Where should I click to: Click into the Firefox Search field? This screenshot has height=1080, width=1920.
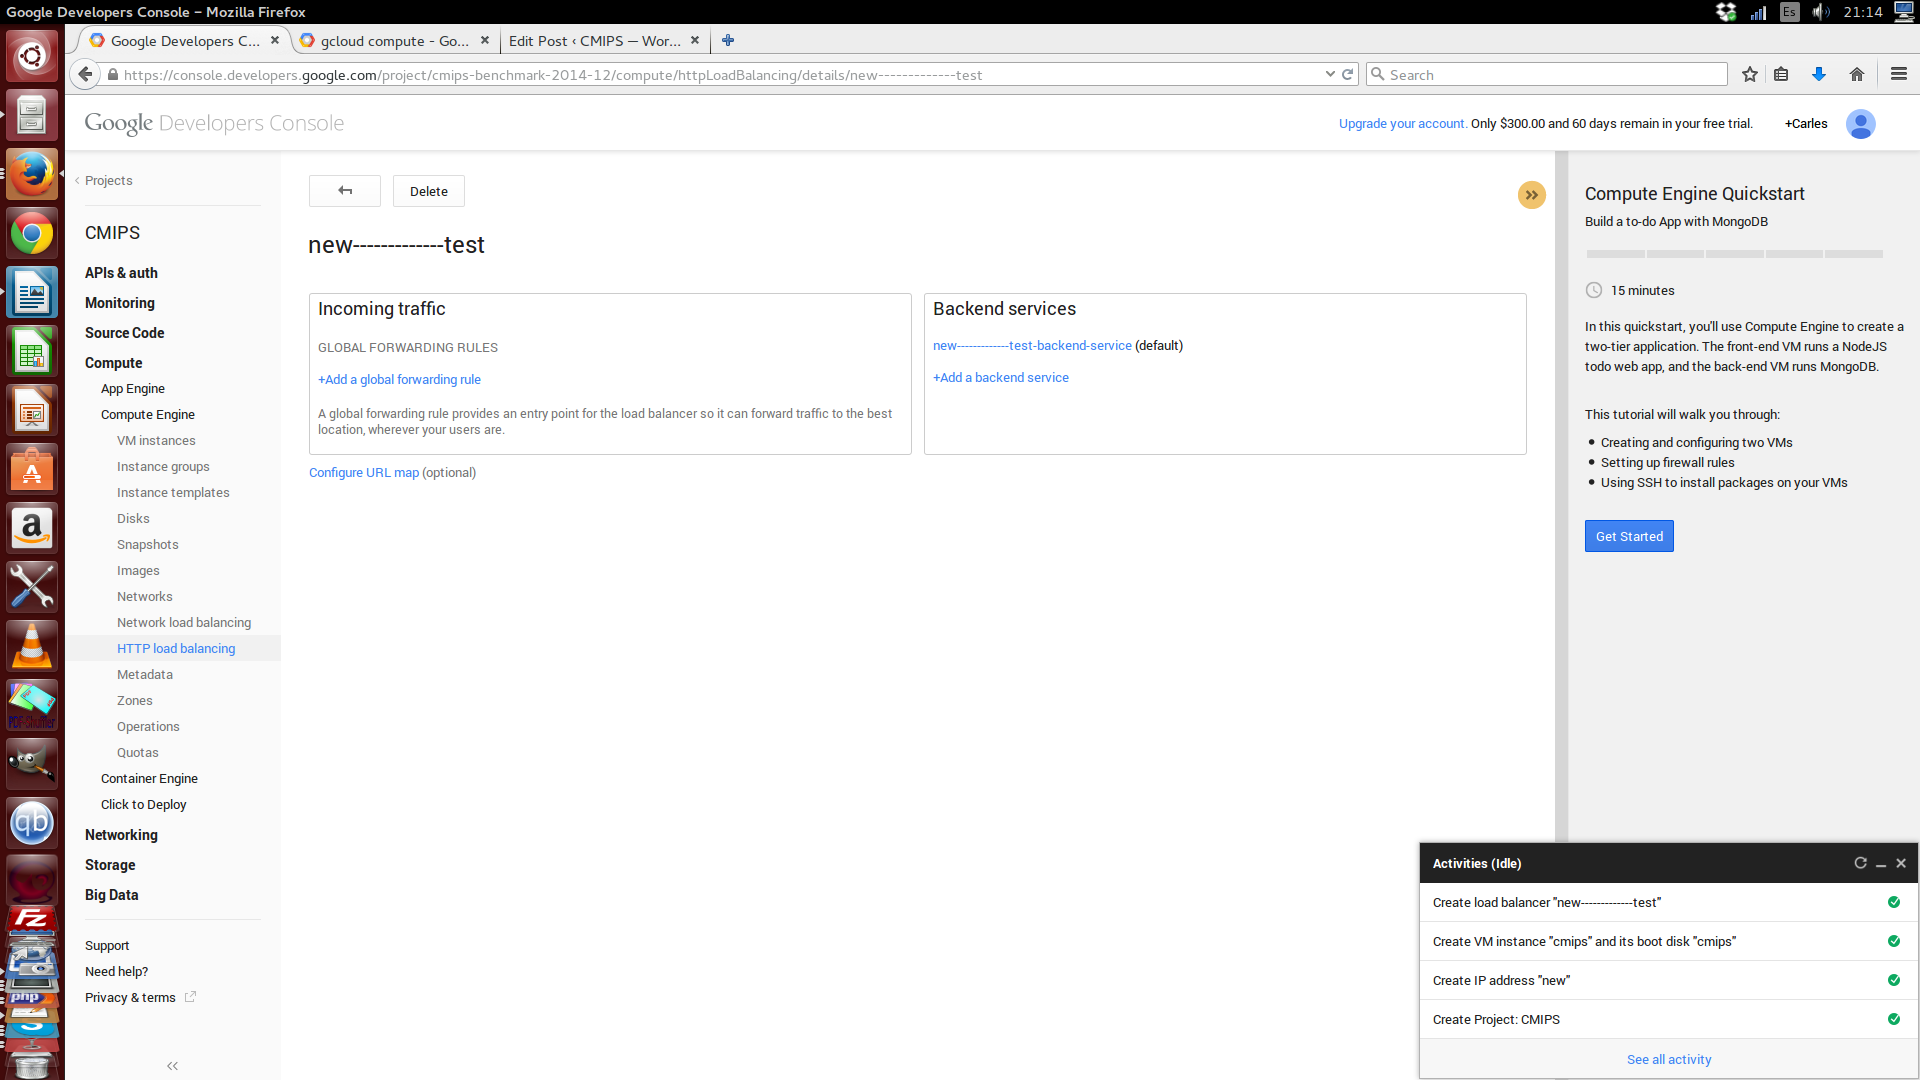(x=1546, y=74)
